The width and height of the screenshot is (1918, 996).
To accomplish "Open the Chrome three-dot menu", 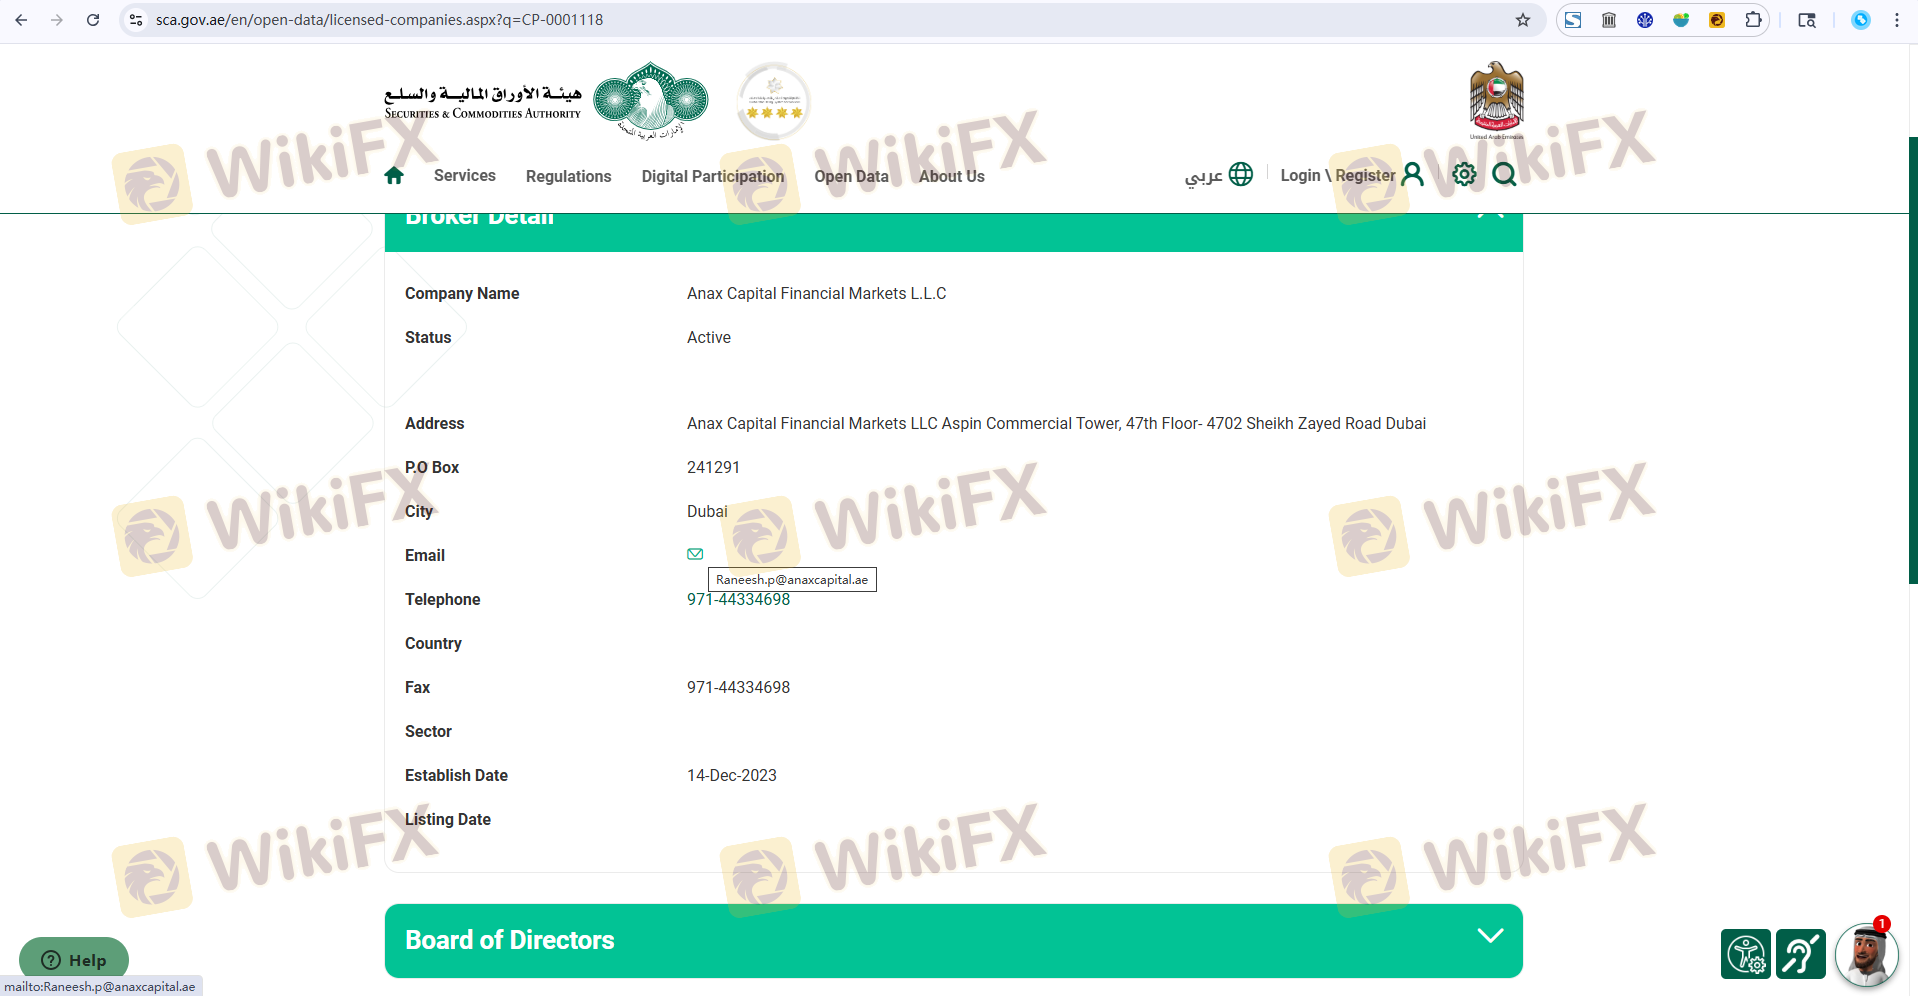I will [x=1896, y=20].
